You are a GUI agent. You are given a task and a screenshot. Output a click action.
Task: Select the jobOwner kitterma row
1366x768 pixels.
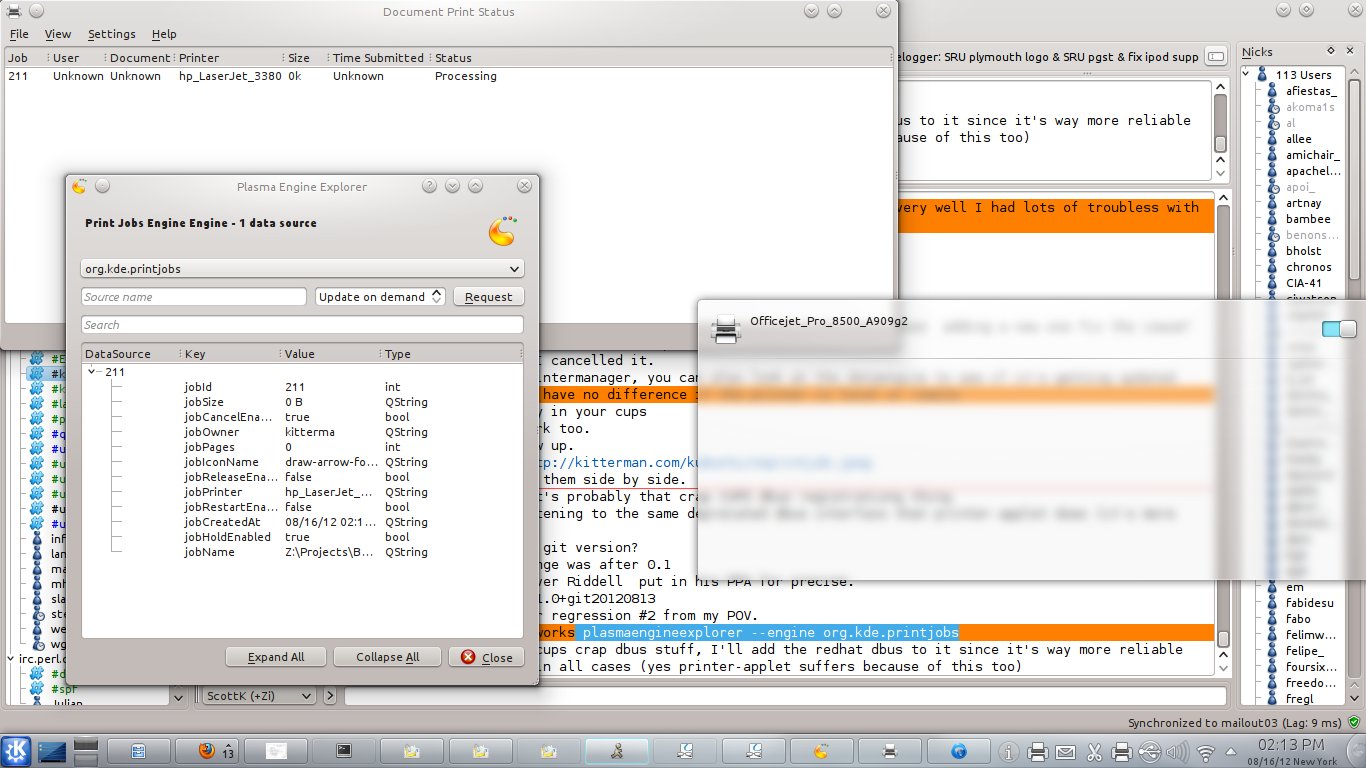(x=302, y=432)
